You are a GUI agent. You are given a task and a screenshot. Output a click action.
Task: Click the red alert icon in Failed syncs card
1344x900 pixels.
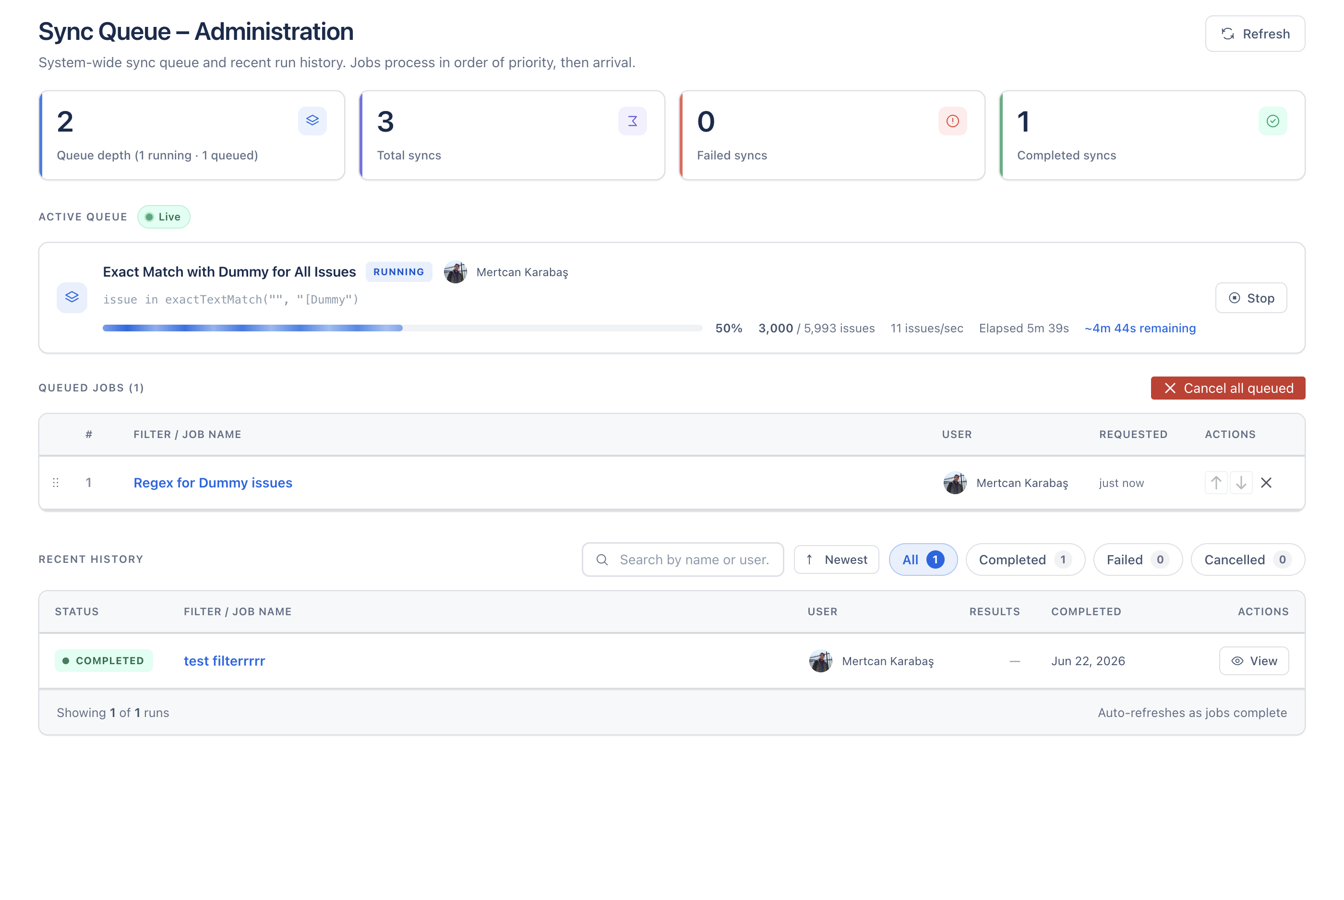point(952,121)
